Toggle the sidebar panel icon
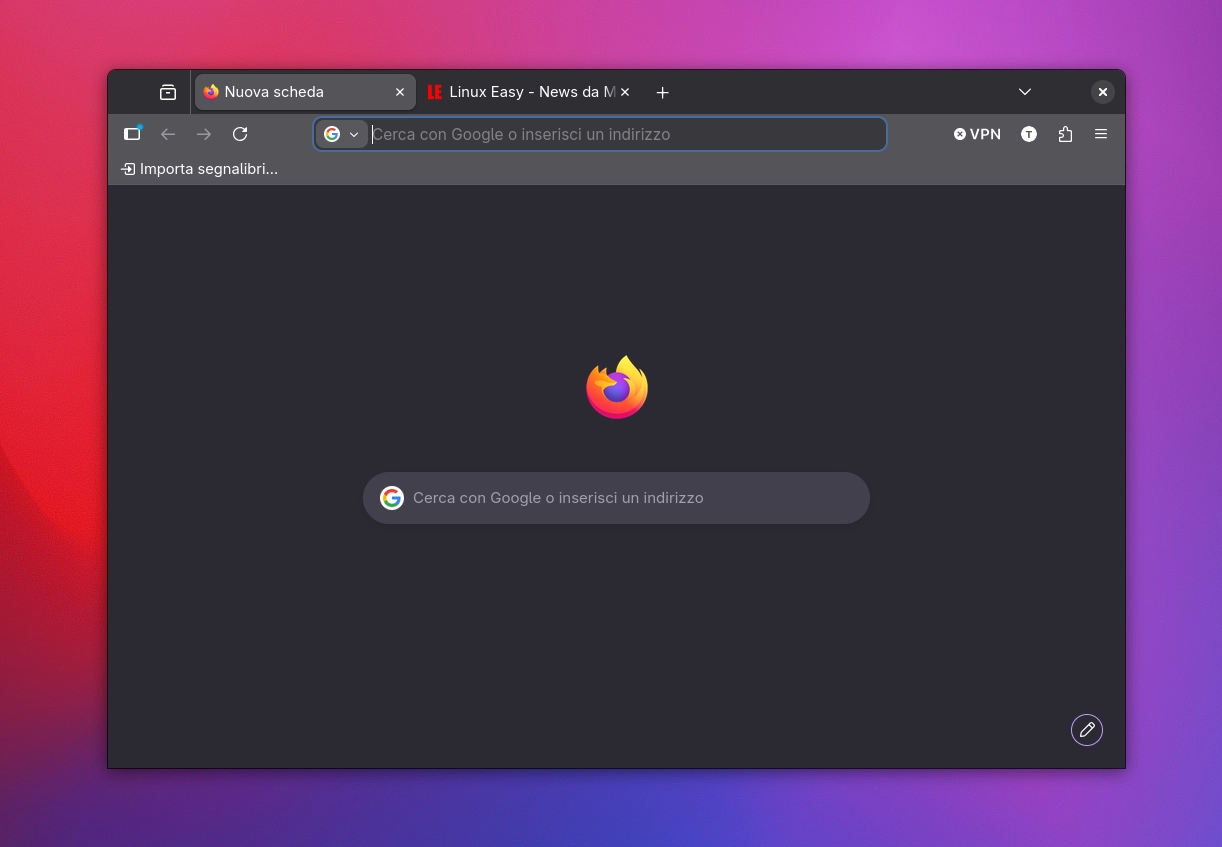Screen dimensions: 1222x847 (132, 134)
